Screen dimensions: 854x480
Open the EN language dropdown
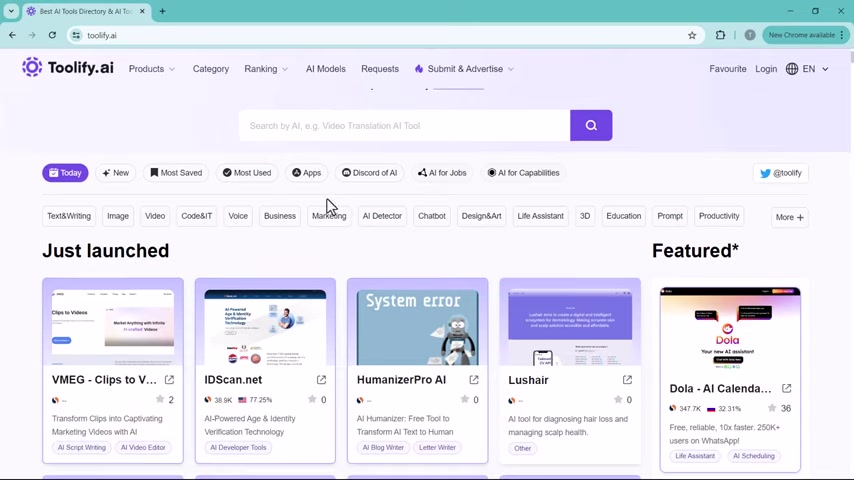815,69
